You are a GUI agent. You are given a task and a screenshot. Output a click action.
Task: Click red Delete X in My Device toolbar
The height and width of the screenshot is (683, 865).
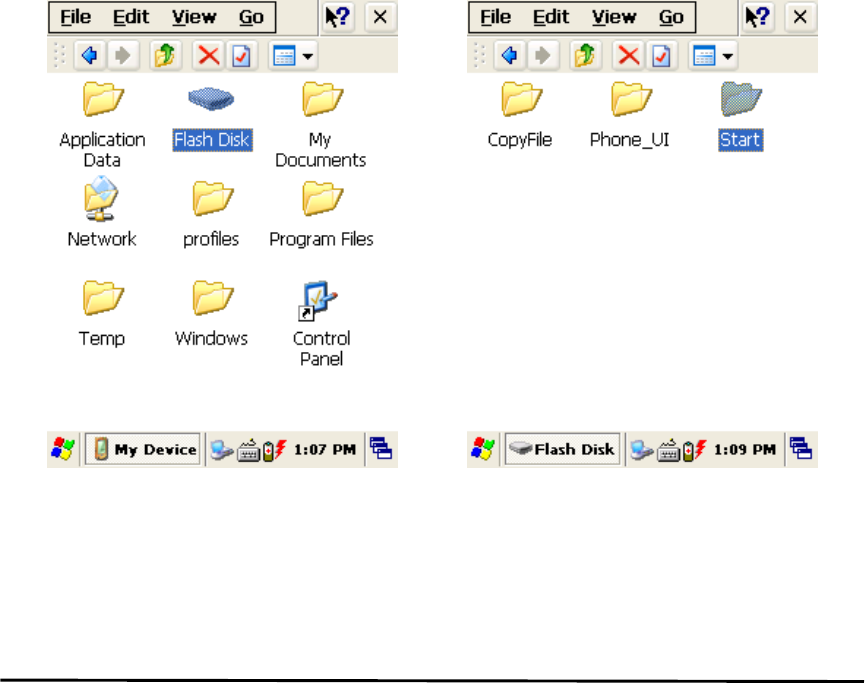click(x=209, y=55)
